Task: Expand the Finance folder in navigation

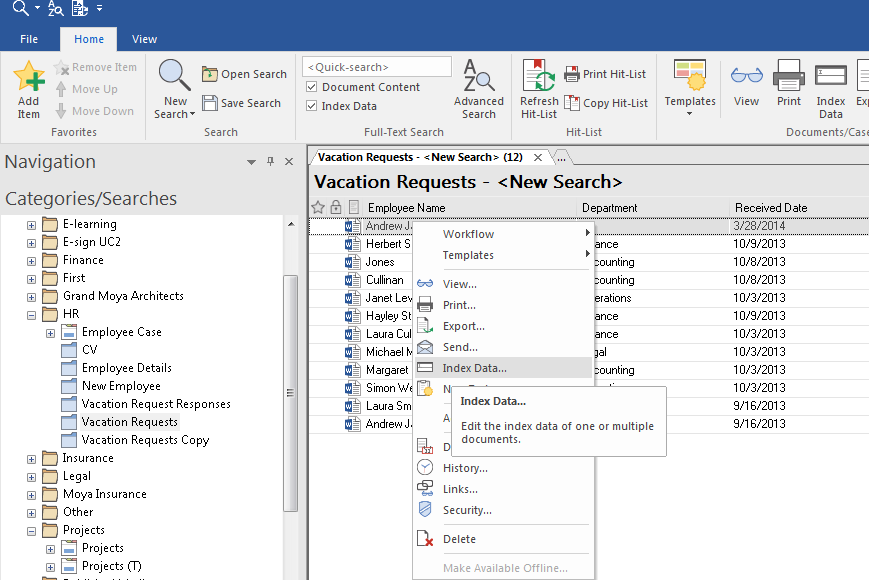Action: (x=31, y=260)
